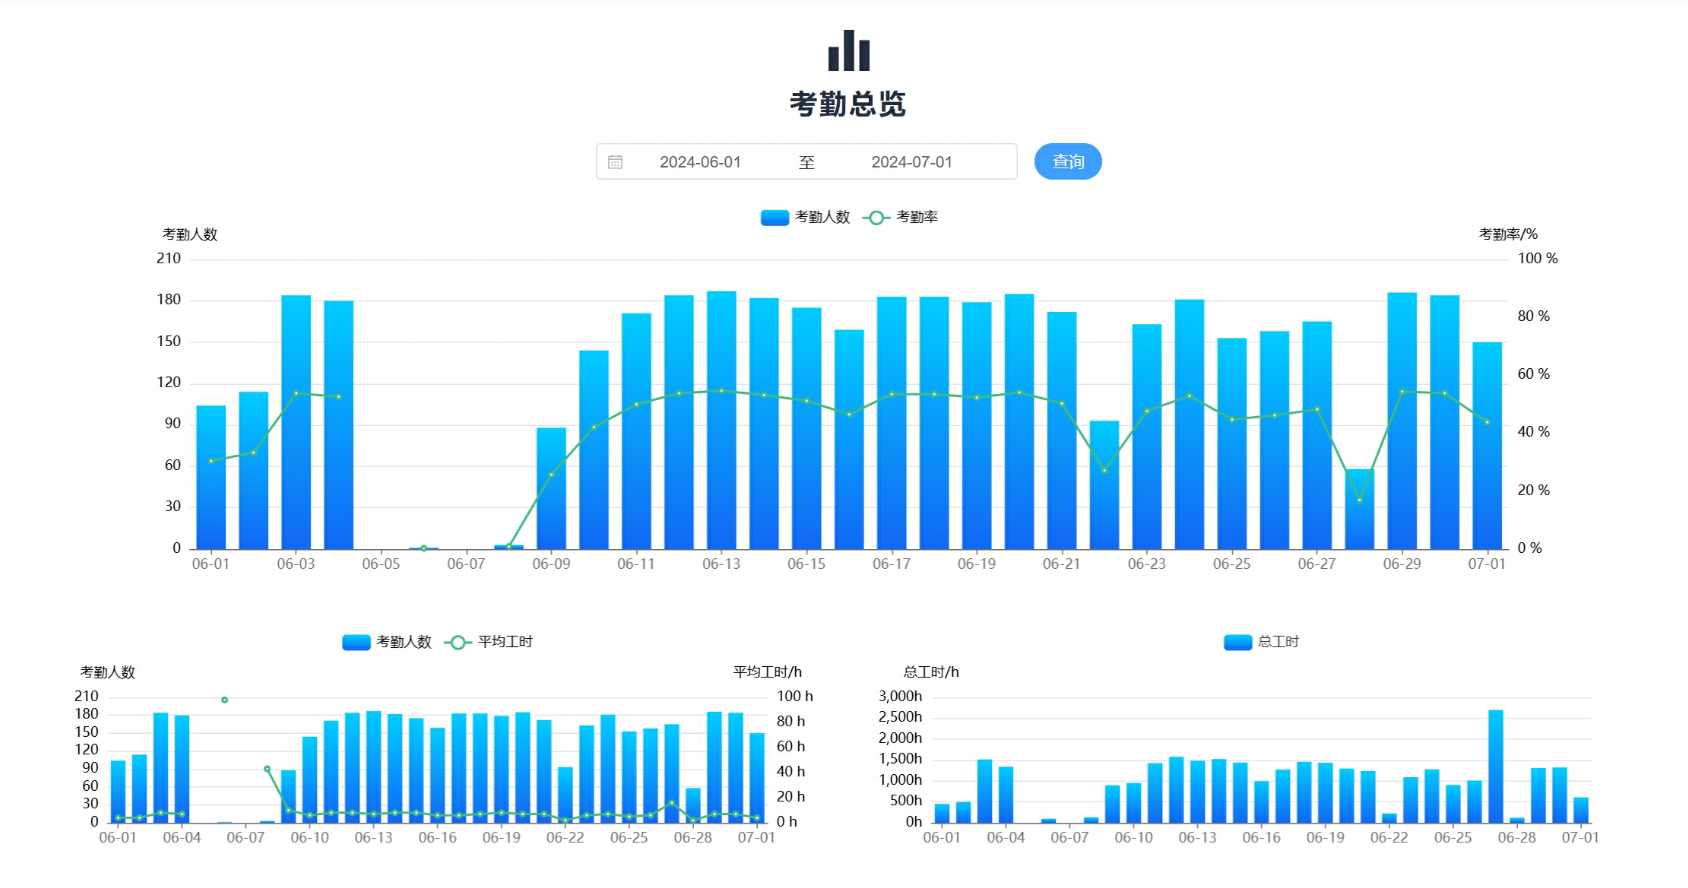This screenshot has width=1688, height=888.
Task: Select the start date field 2024-06-01
Action: pyautogui.click(x=700, y=162)
